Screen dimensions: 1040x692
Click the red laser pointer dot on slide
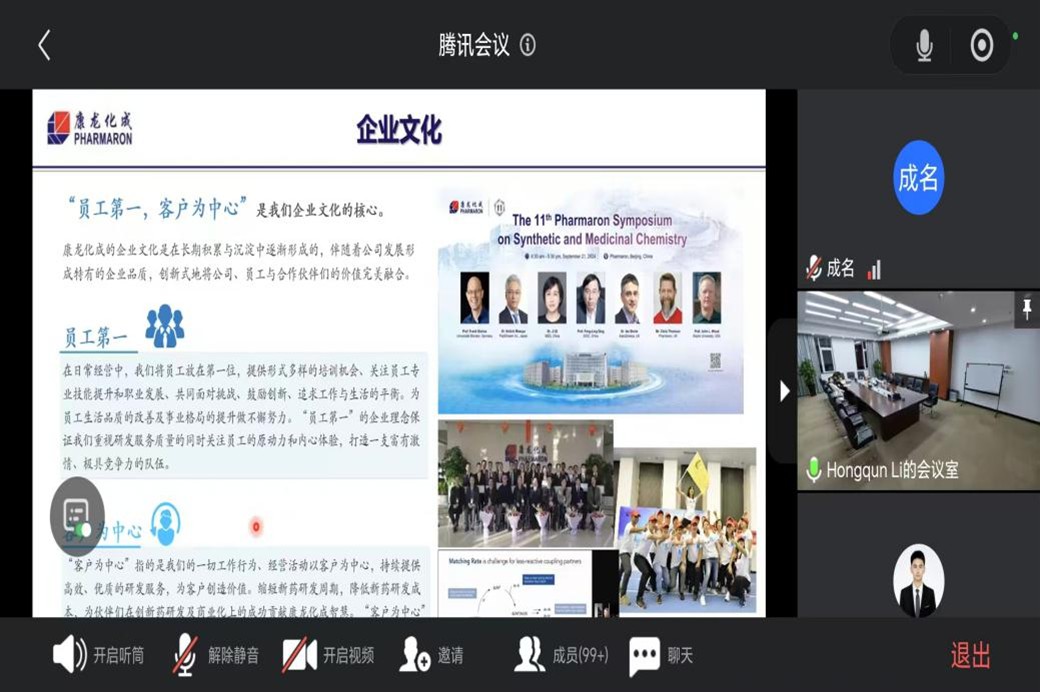pyautogui.click(x=256, y=526)
